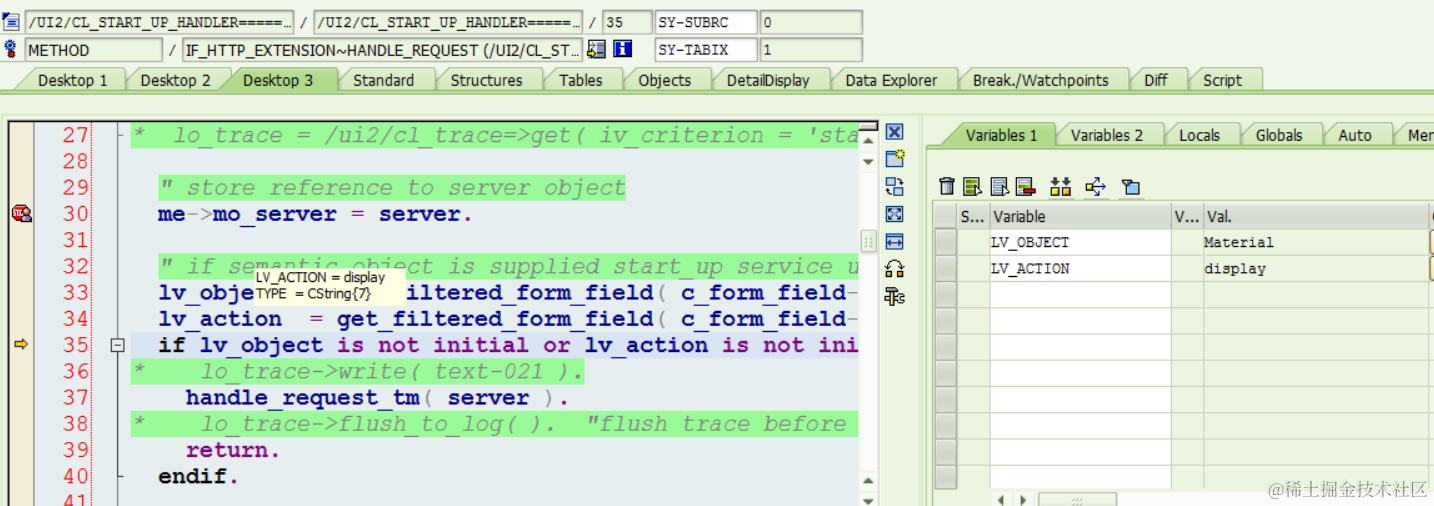Select the row selector for LV_ACTION
This screenshot has height=506, width=1434.
(x=946, y=268)
